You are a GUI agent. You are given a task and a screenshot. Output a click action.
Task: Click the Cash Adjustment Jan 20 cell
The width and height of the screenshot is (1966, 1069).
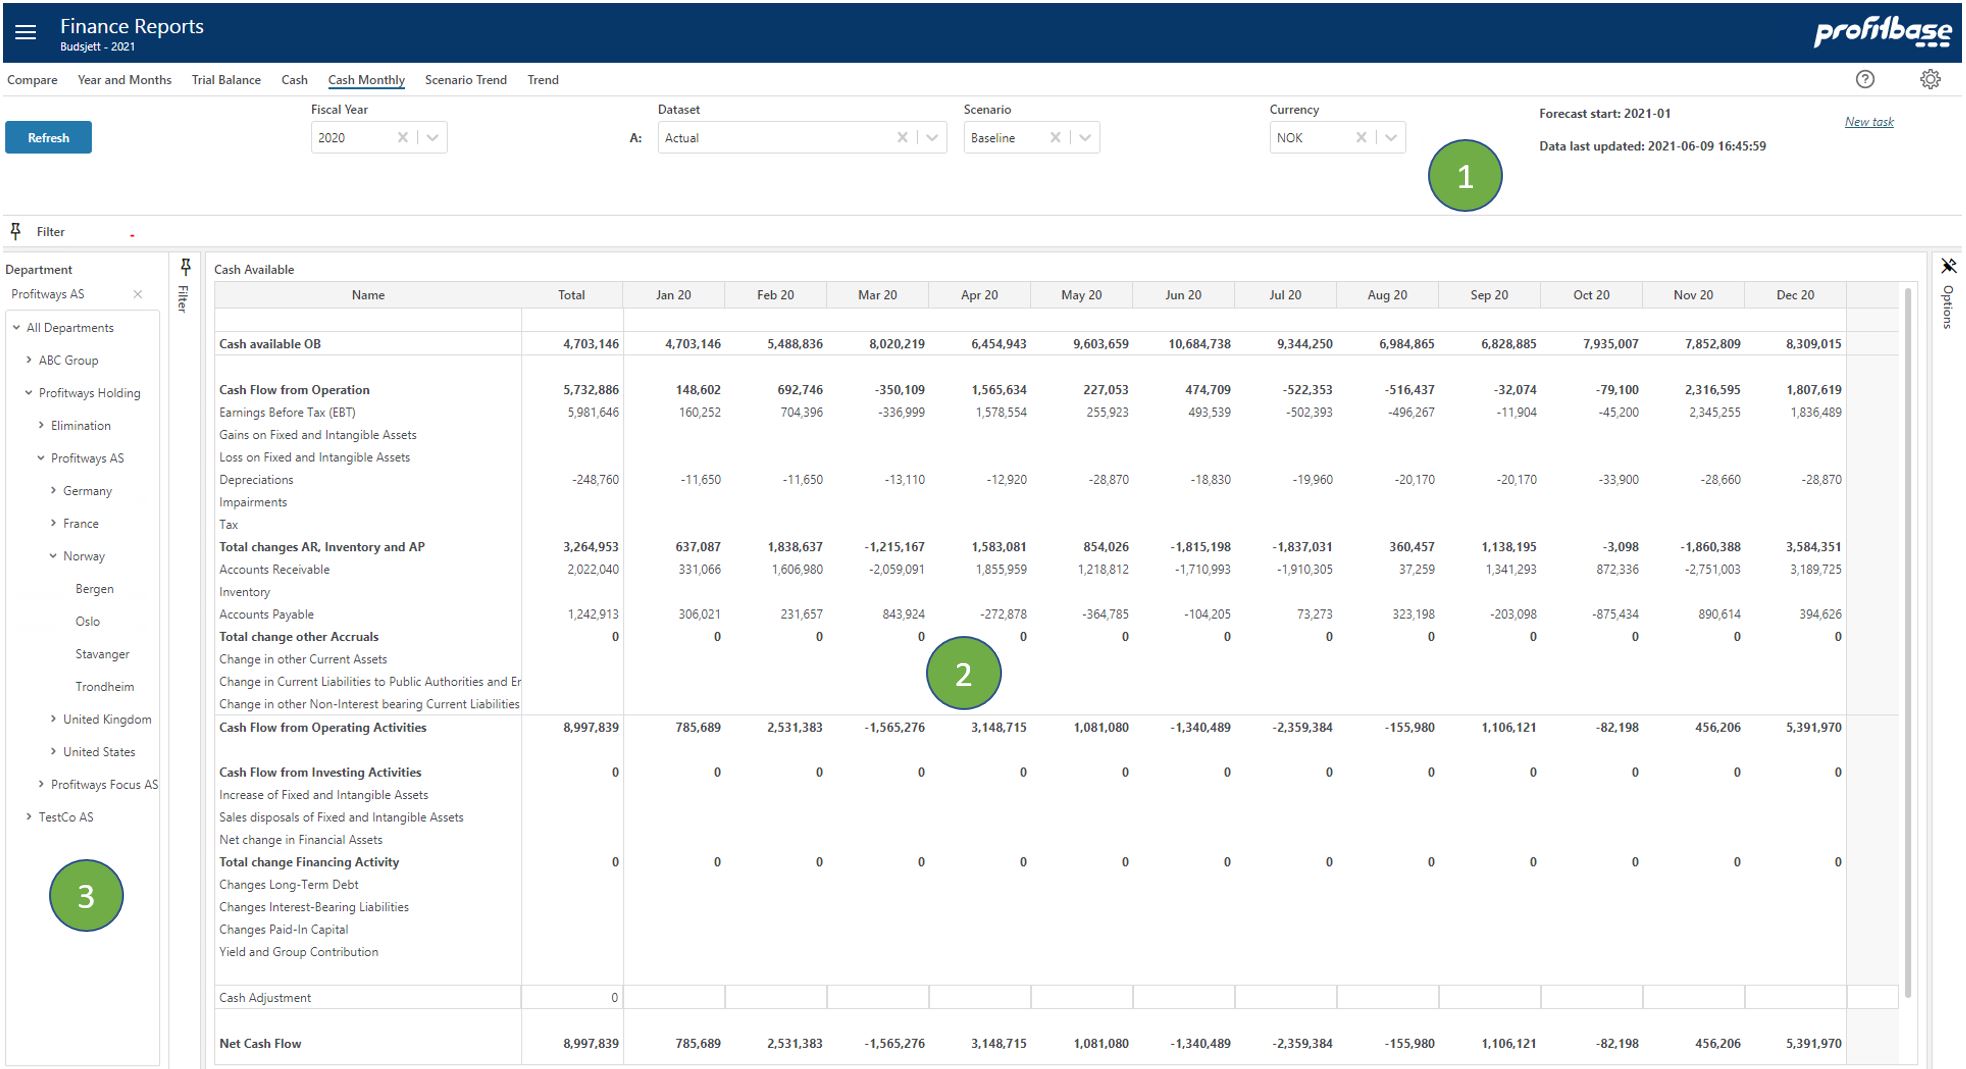[x=674, y=998]
